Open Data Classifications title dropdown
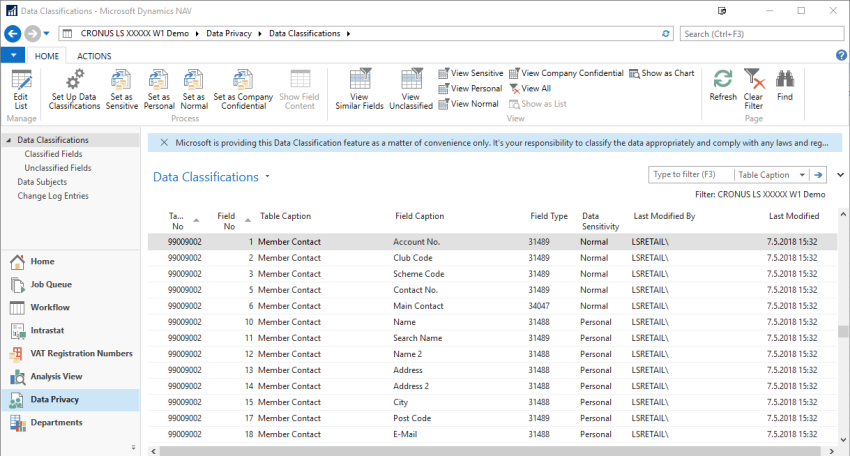Viewport: 850px width, 456px height. [x=267, y=177]
